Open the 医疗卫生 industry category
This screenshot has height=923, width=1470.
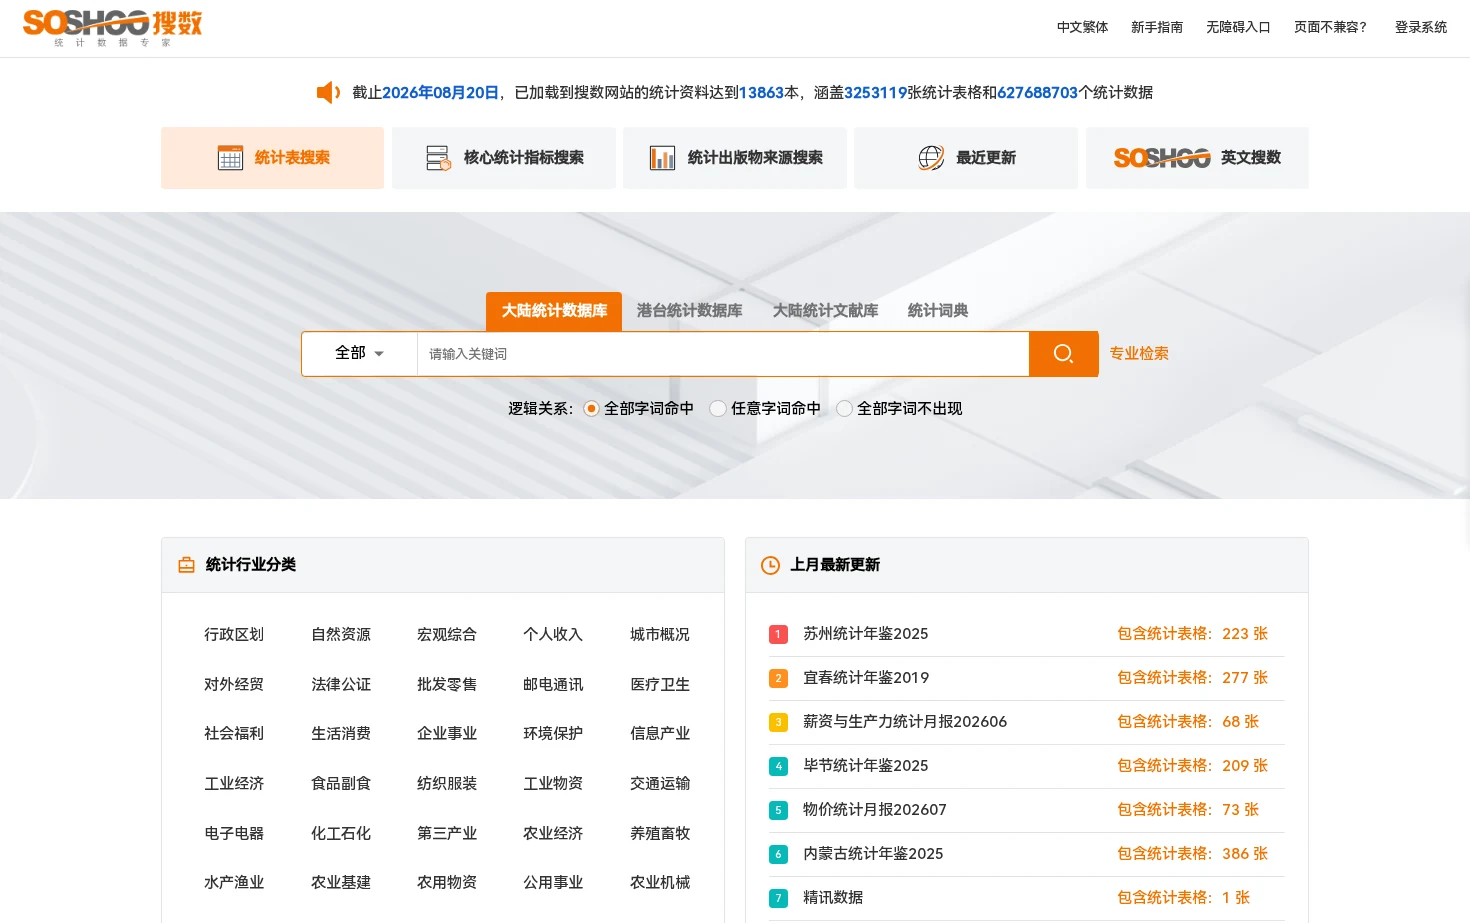[x=660, y=685]
